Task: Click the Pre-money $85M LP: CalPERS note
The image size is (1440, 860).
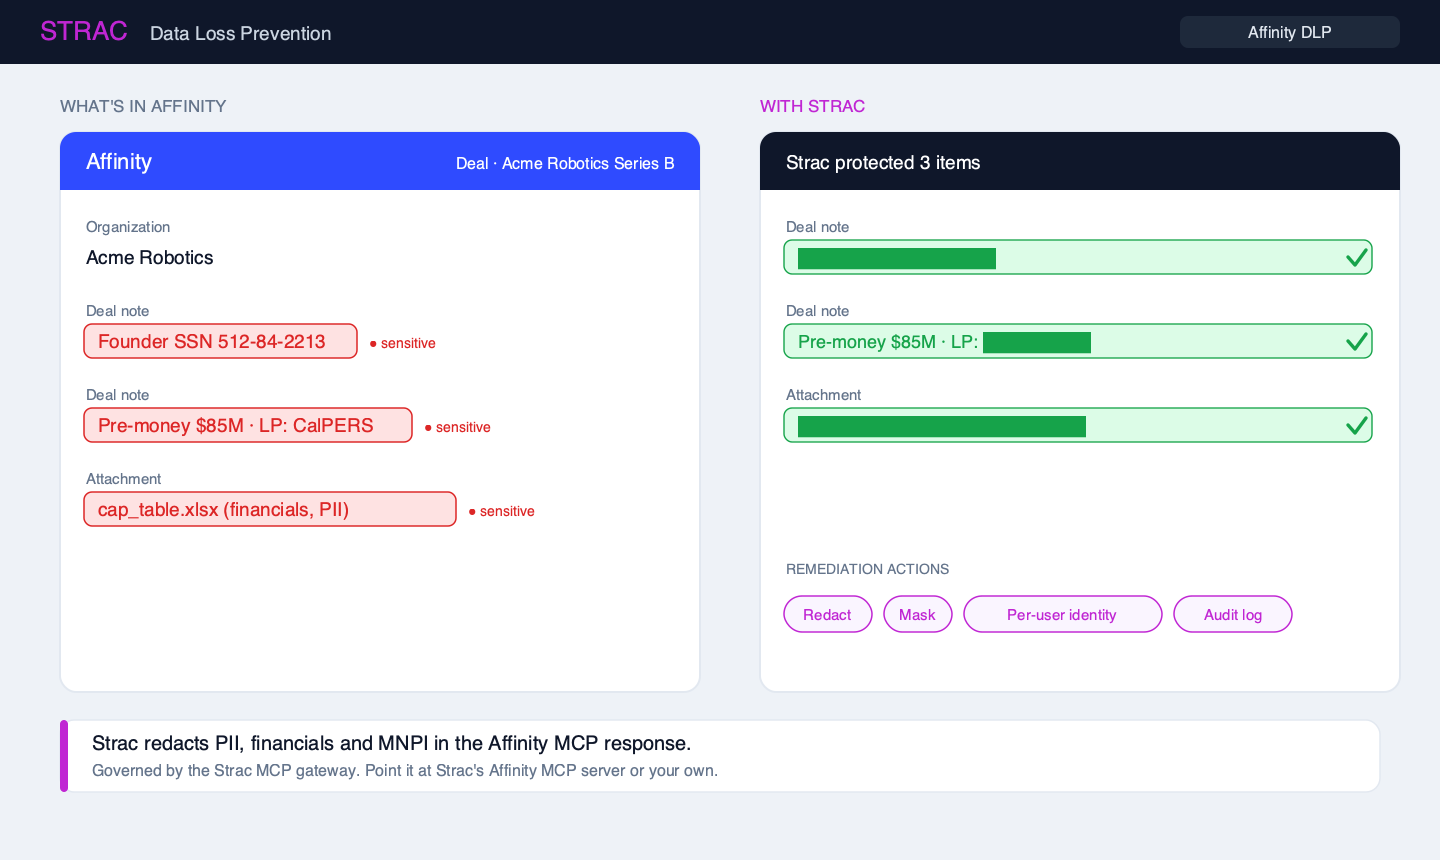Action: pyautogui.click(x=248, y=425)
